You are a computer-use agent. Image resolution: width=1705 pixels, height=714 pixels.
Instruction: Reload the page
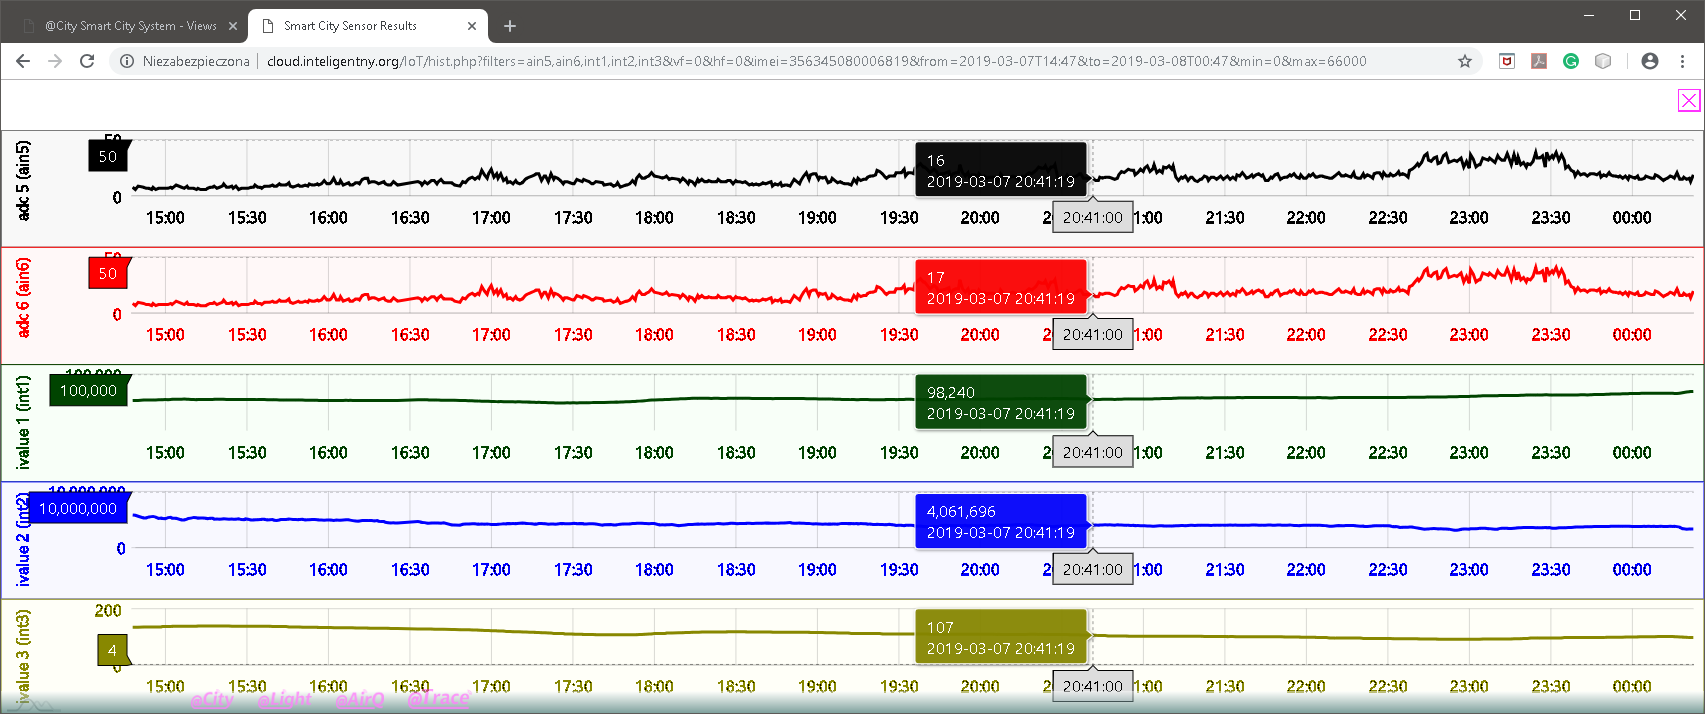click(87, 61)
